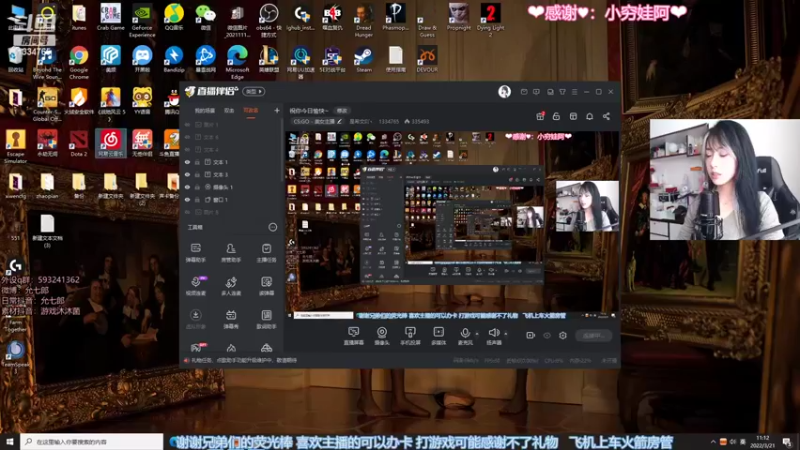Edit the CS:GO category tag
This screenshot has height=450, width=800.
(x=318, y=121)
